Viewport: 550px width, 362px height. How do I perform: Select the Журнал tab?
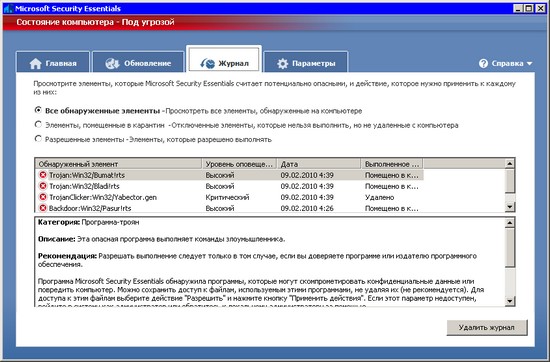pos(224,59)
